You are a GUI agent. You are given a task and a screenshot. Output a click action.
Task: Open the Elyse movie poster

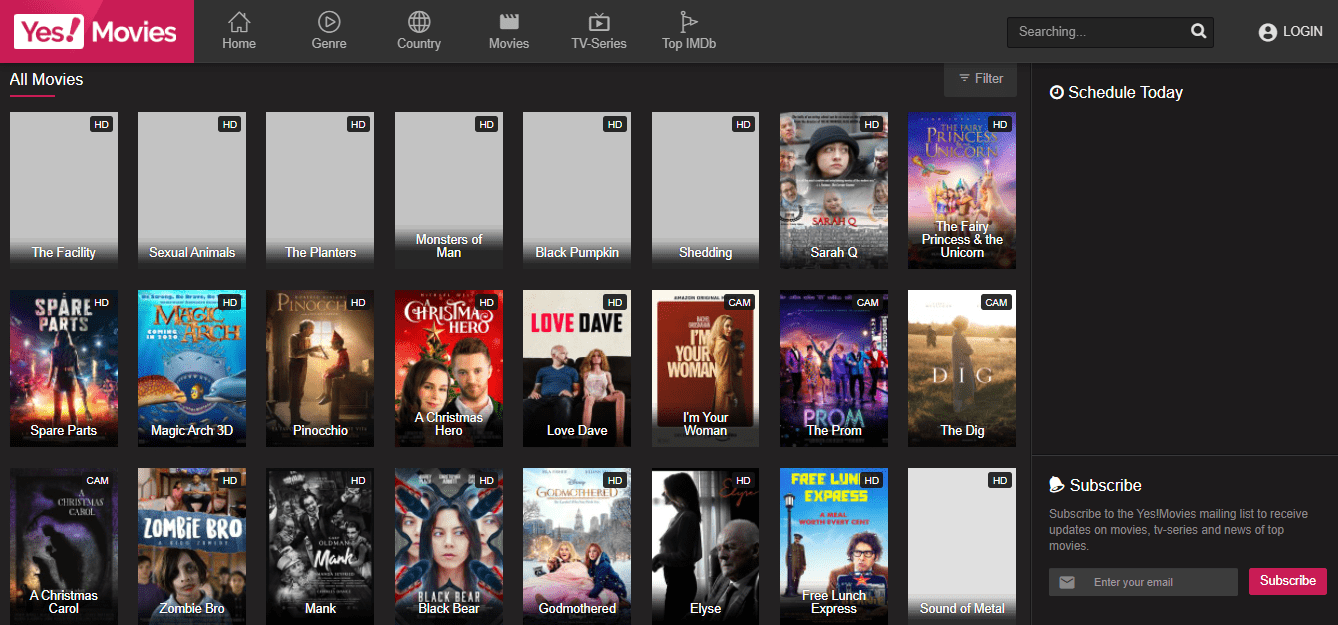pos(706,546)
